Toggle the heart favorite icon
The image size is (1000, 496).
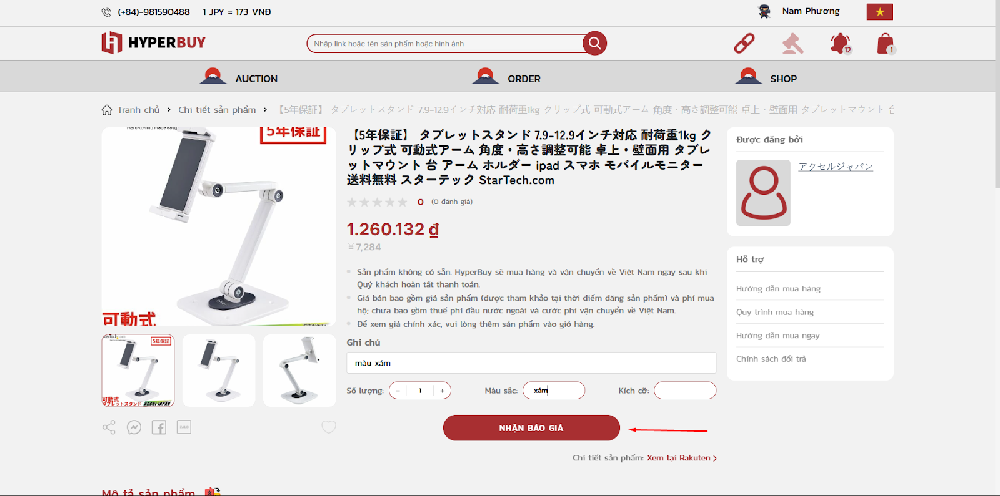click(x=328, y=427)
